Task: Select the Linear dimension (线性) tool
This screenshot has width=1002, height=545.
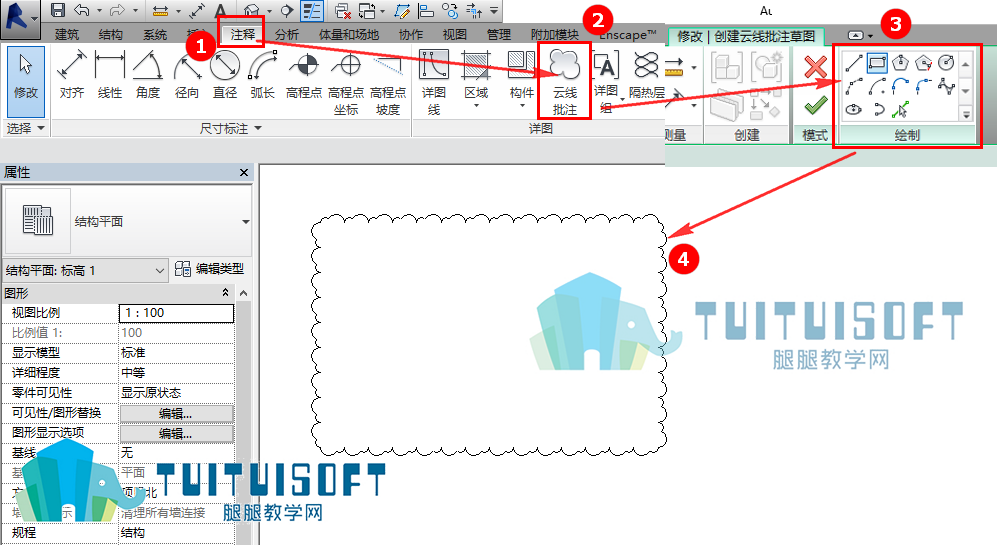Action: click(x=110, y=75)
